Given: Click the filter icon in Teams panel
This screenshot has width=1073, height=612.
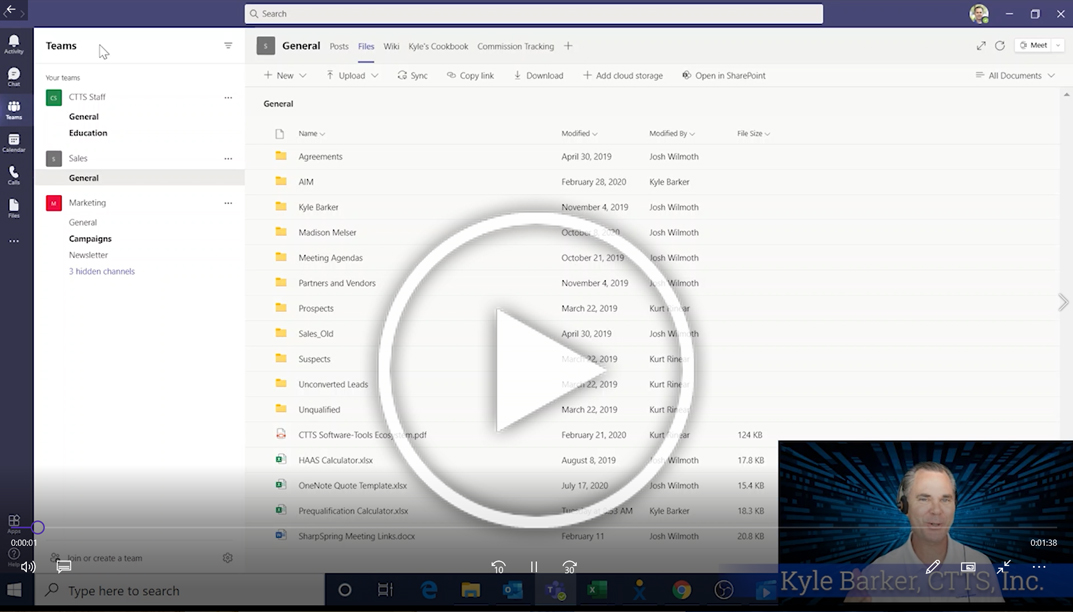Looking at the screenshot, I should click(228, 46).
